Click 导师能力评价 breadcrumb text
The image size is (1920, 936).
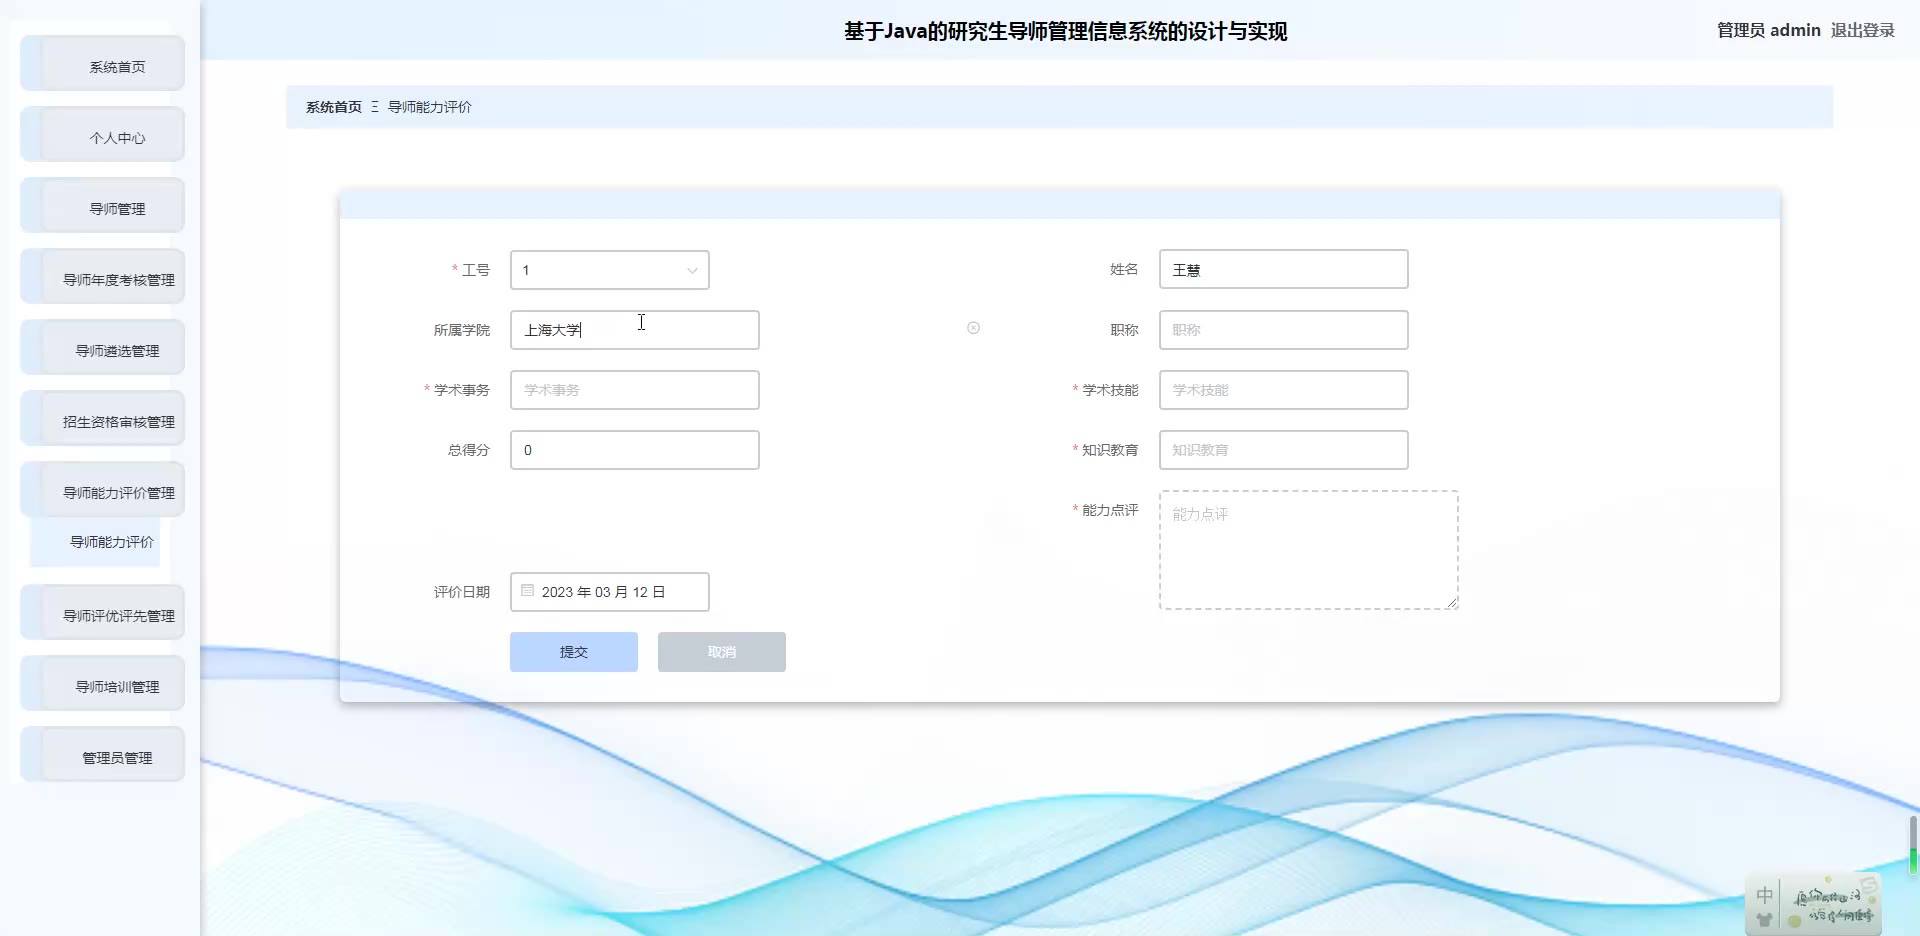(430, 107)
